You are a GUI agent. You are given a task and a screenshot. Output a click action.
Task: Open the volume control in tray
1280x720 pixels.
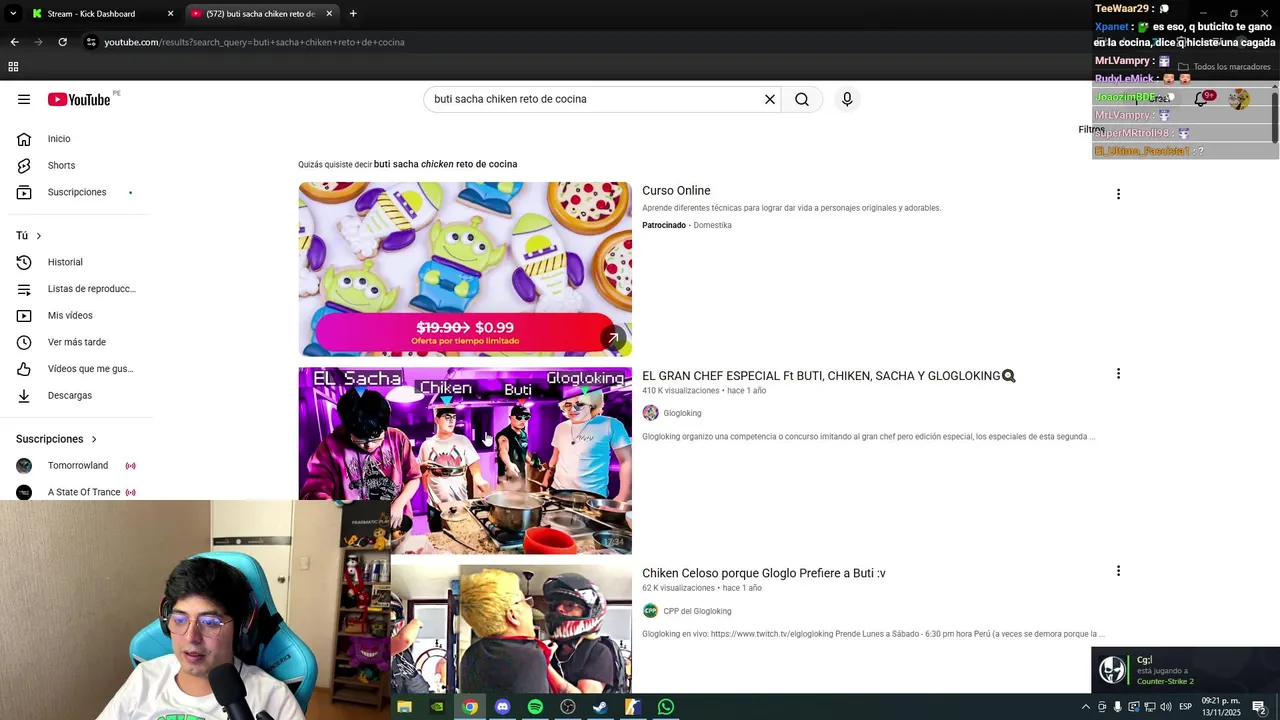tap(1165, 707)
